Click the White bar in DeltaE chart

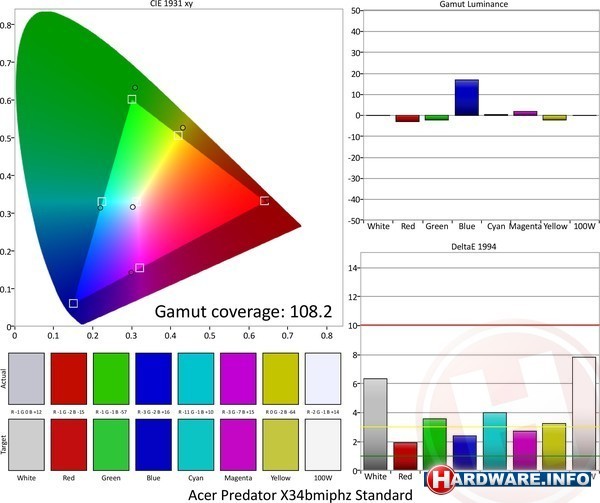tap(375, 424)
